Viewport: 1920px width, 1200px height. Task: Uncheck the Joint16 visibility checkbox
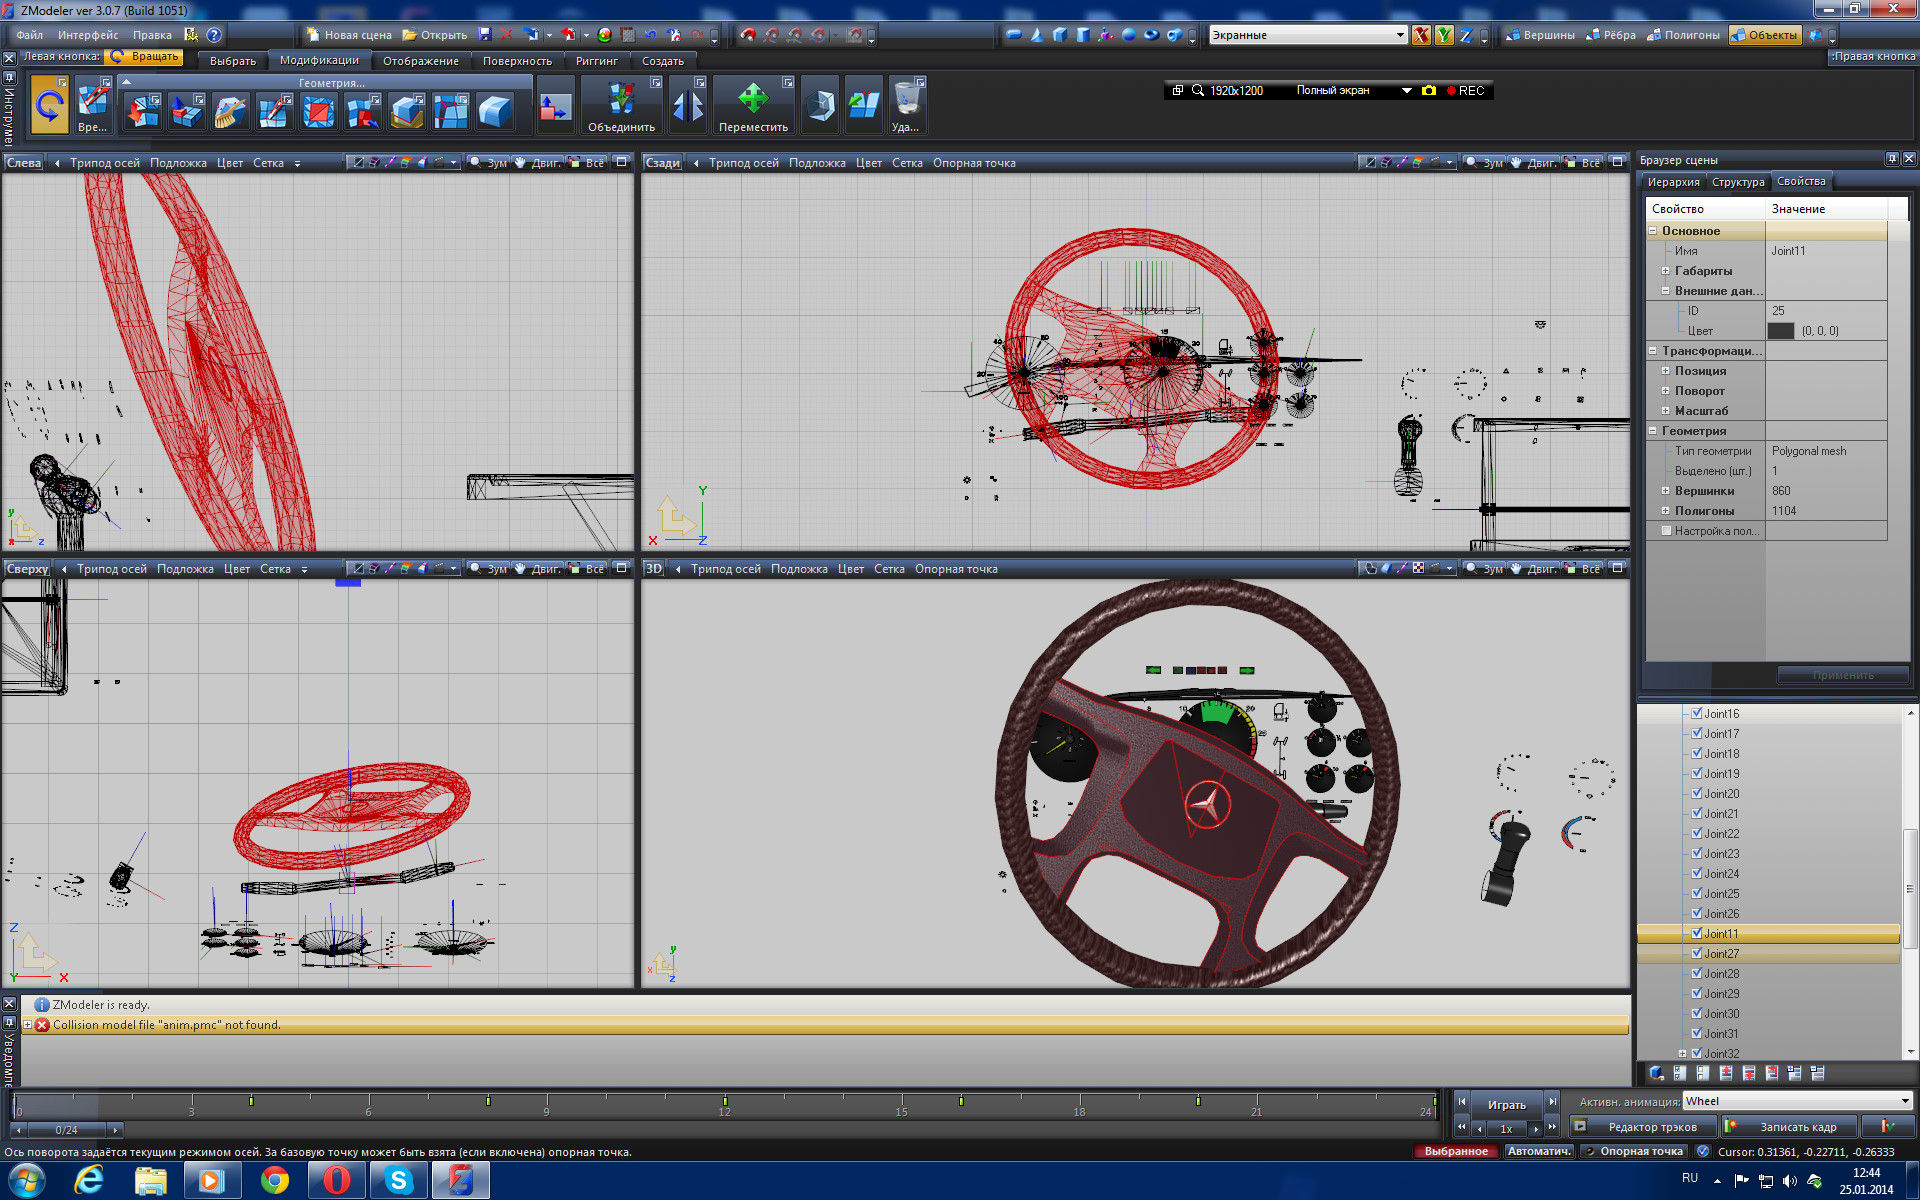[1697, 713]
